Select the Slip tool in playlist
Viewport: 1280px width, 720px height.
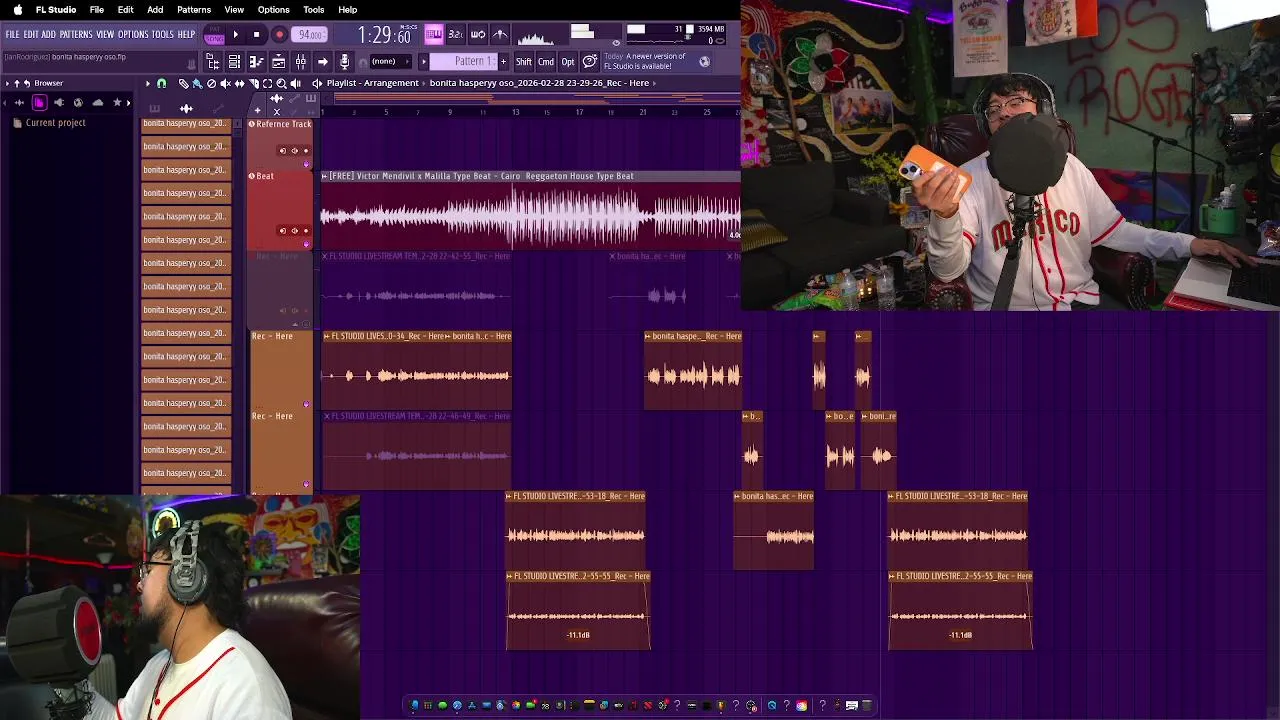(239, 84)
